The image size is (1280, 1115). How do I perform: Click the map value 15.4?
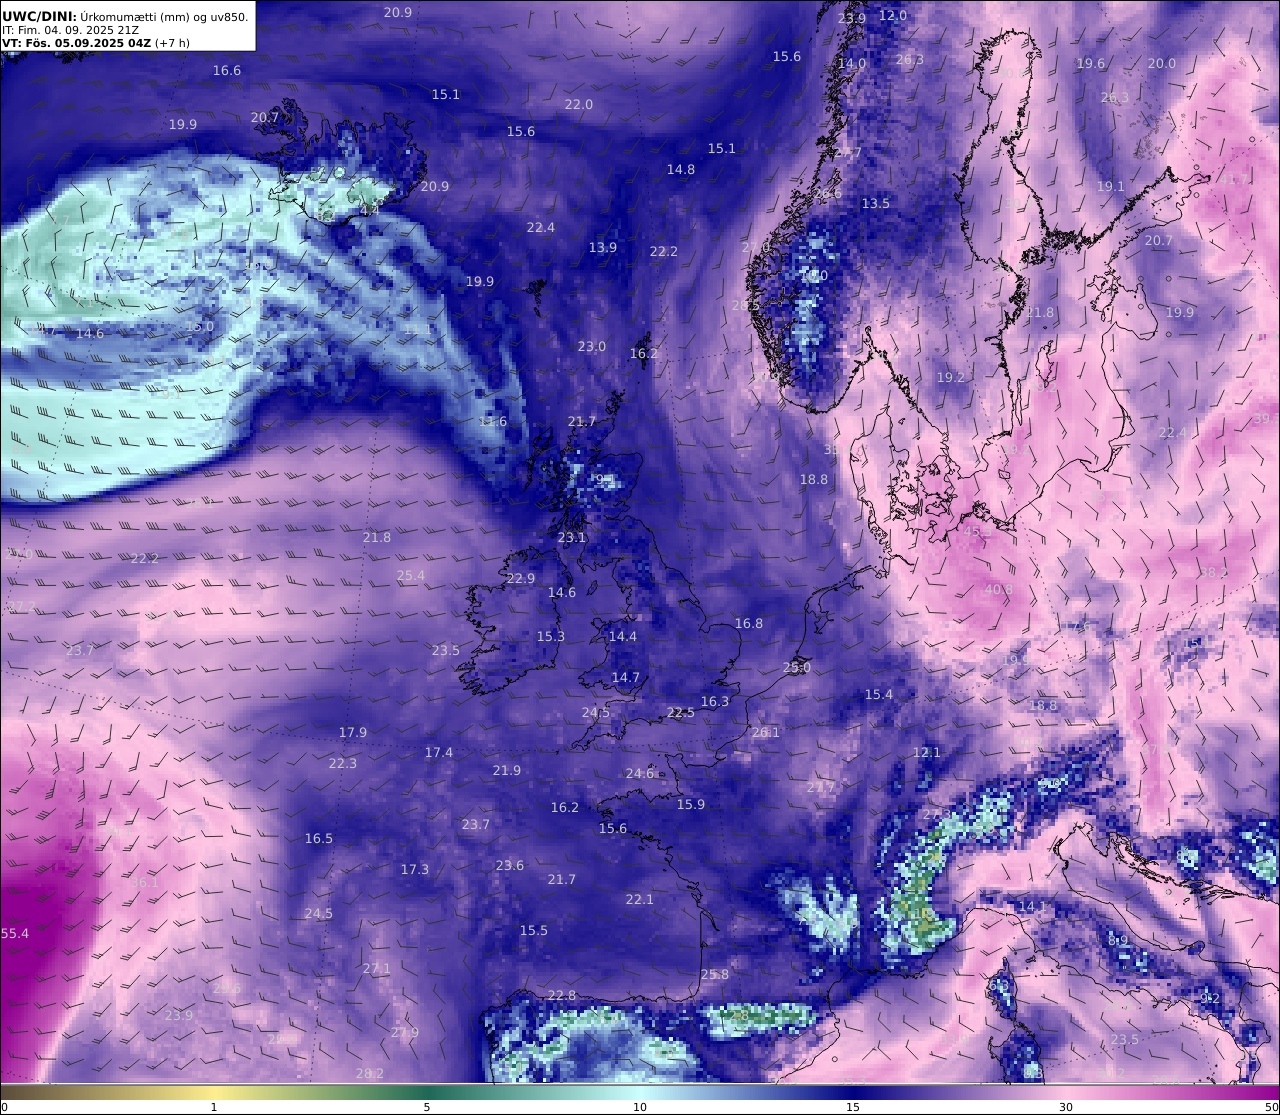click(x=879, y=695)
